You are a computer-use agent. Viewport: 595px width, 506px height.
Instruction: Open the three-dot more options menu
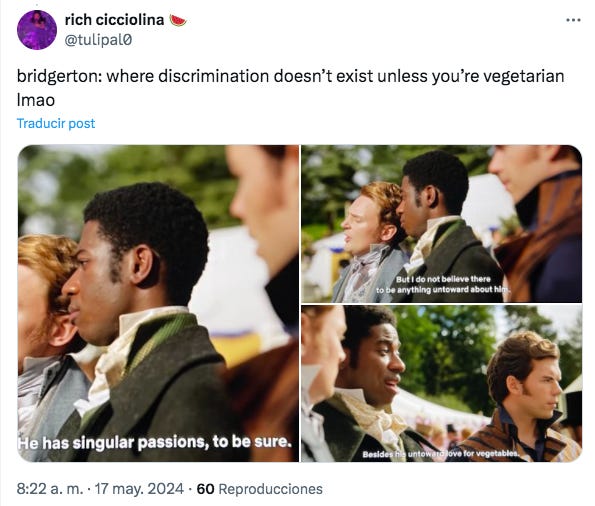pyautogui.click(x=573, y=20)
